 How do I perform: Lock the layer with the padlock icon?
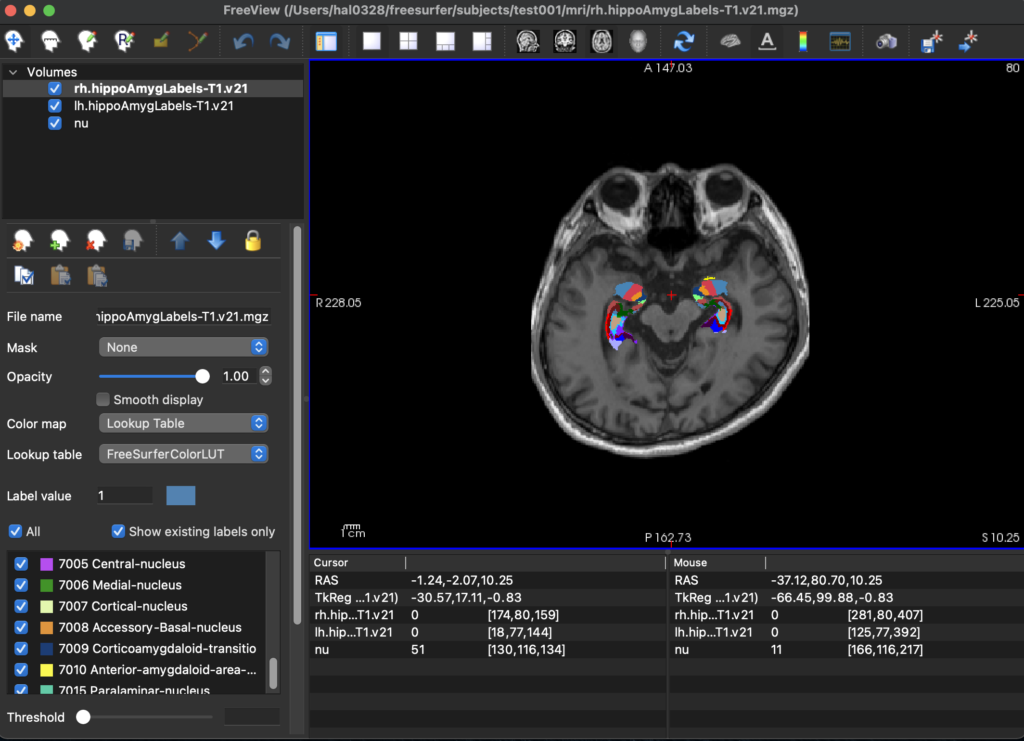click(253, 240)
